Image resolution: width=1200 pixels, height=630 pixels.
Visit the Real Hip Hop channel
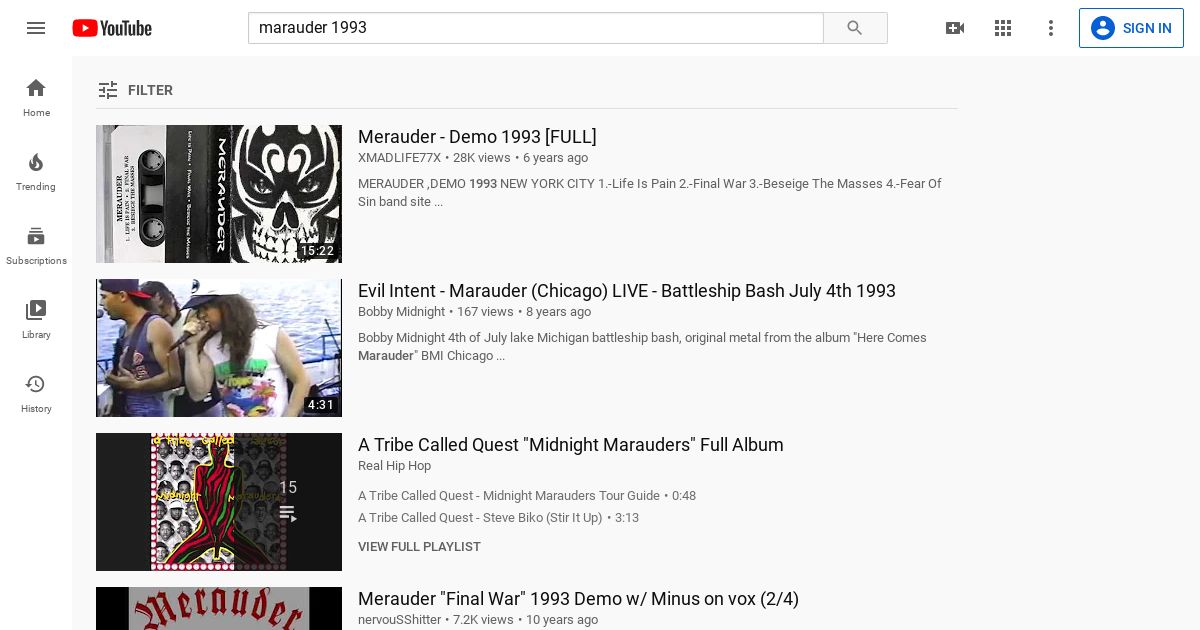click(x=395, y=466)
